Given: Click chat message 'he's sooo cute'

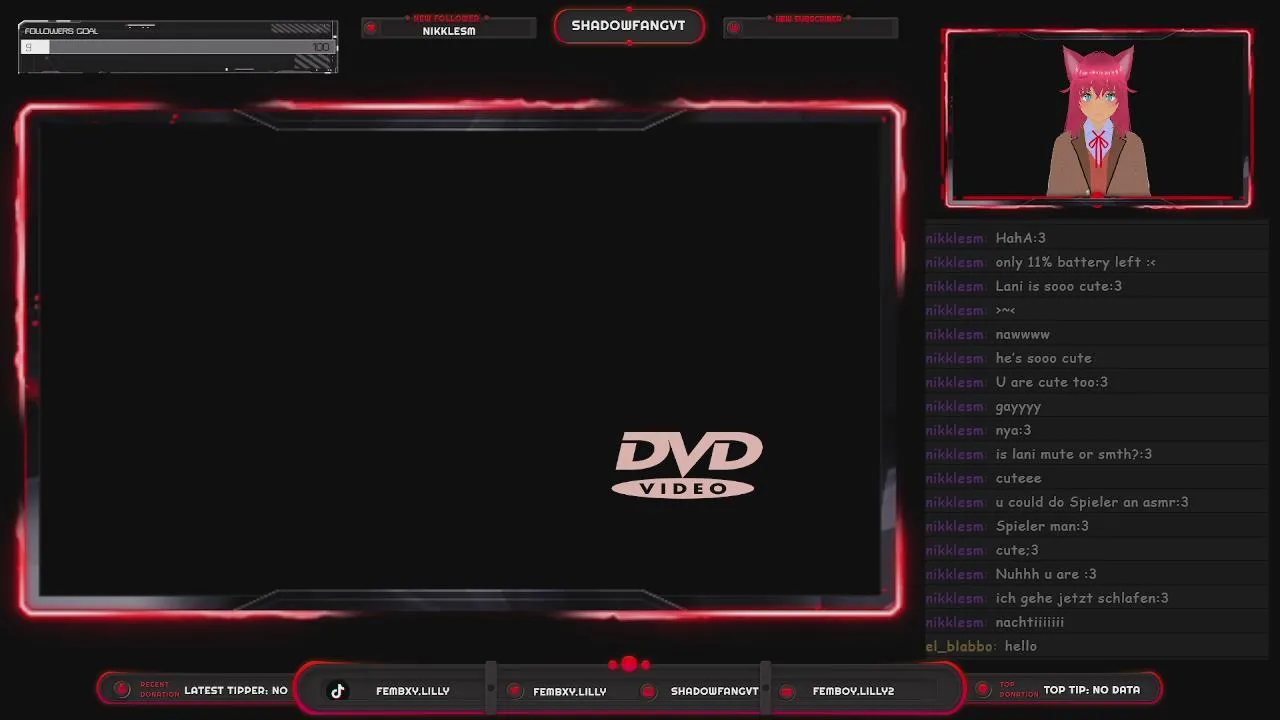Looking at the screenshot, I should [1043, 358].
